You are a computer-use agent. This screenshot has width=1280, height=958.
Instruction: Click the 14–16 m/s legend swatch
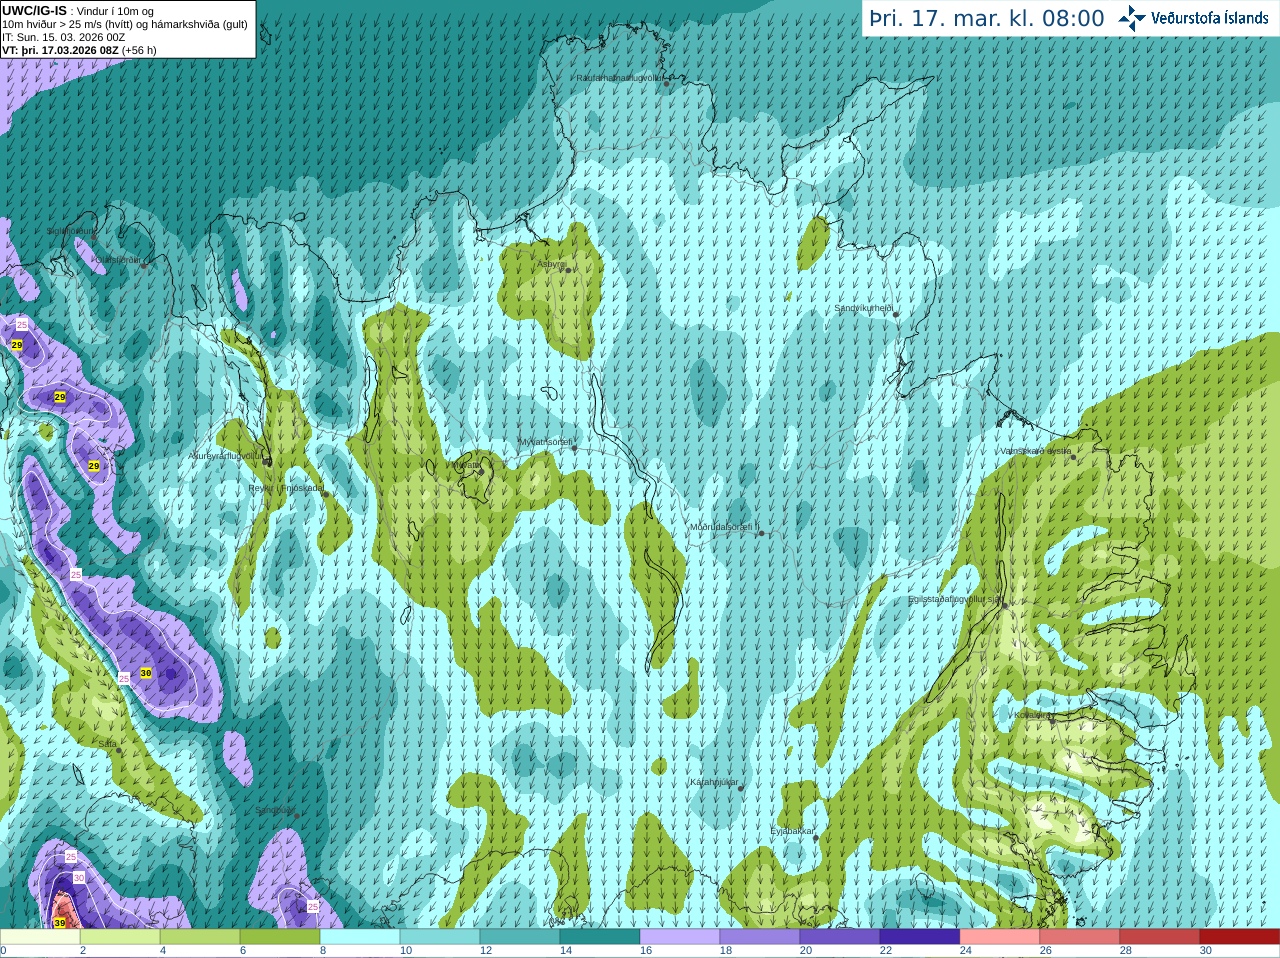click(x=600, y=937)
